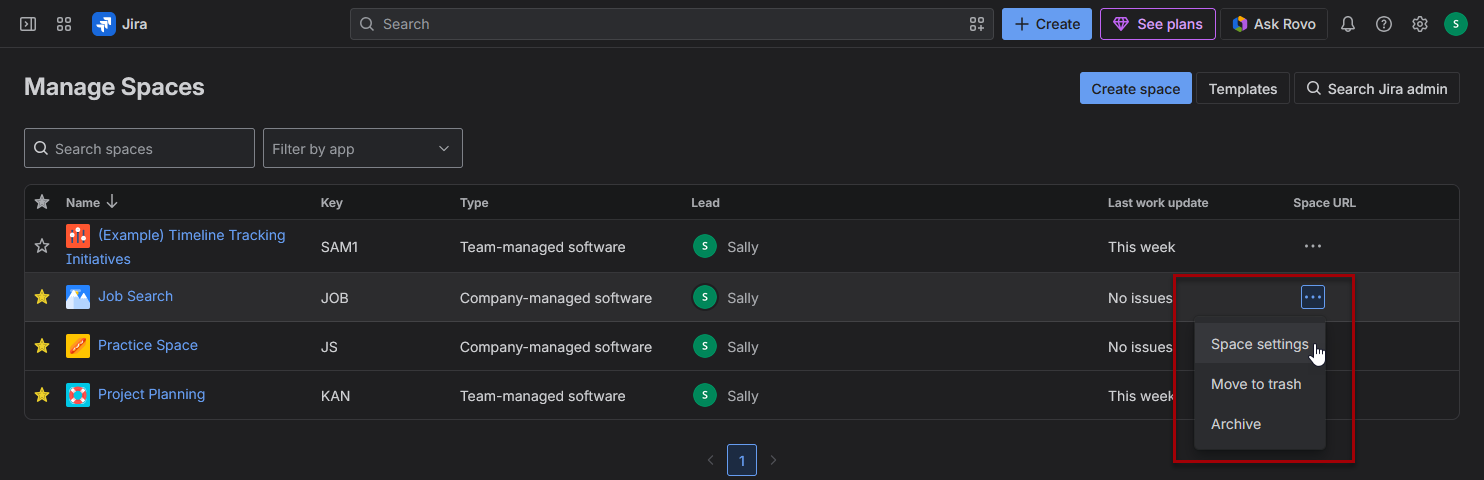The width and height of the screenshot is (1484, 480).
Task: Click Sally's avatar in Project Planning row
Action: (705, 395)
